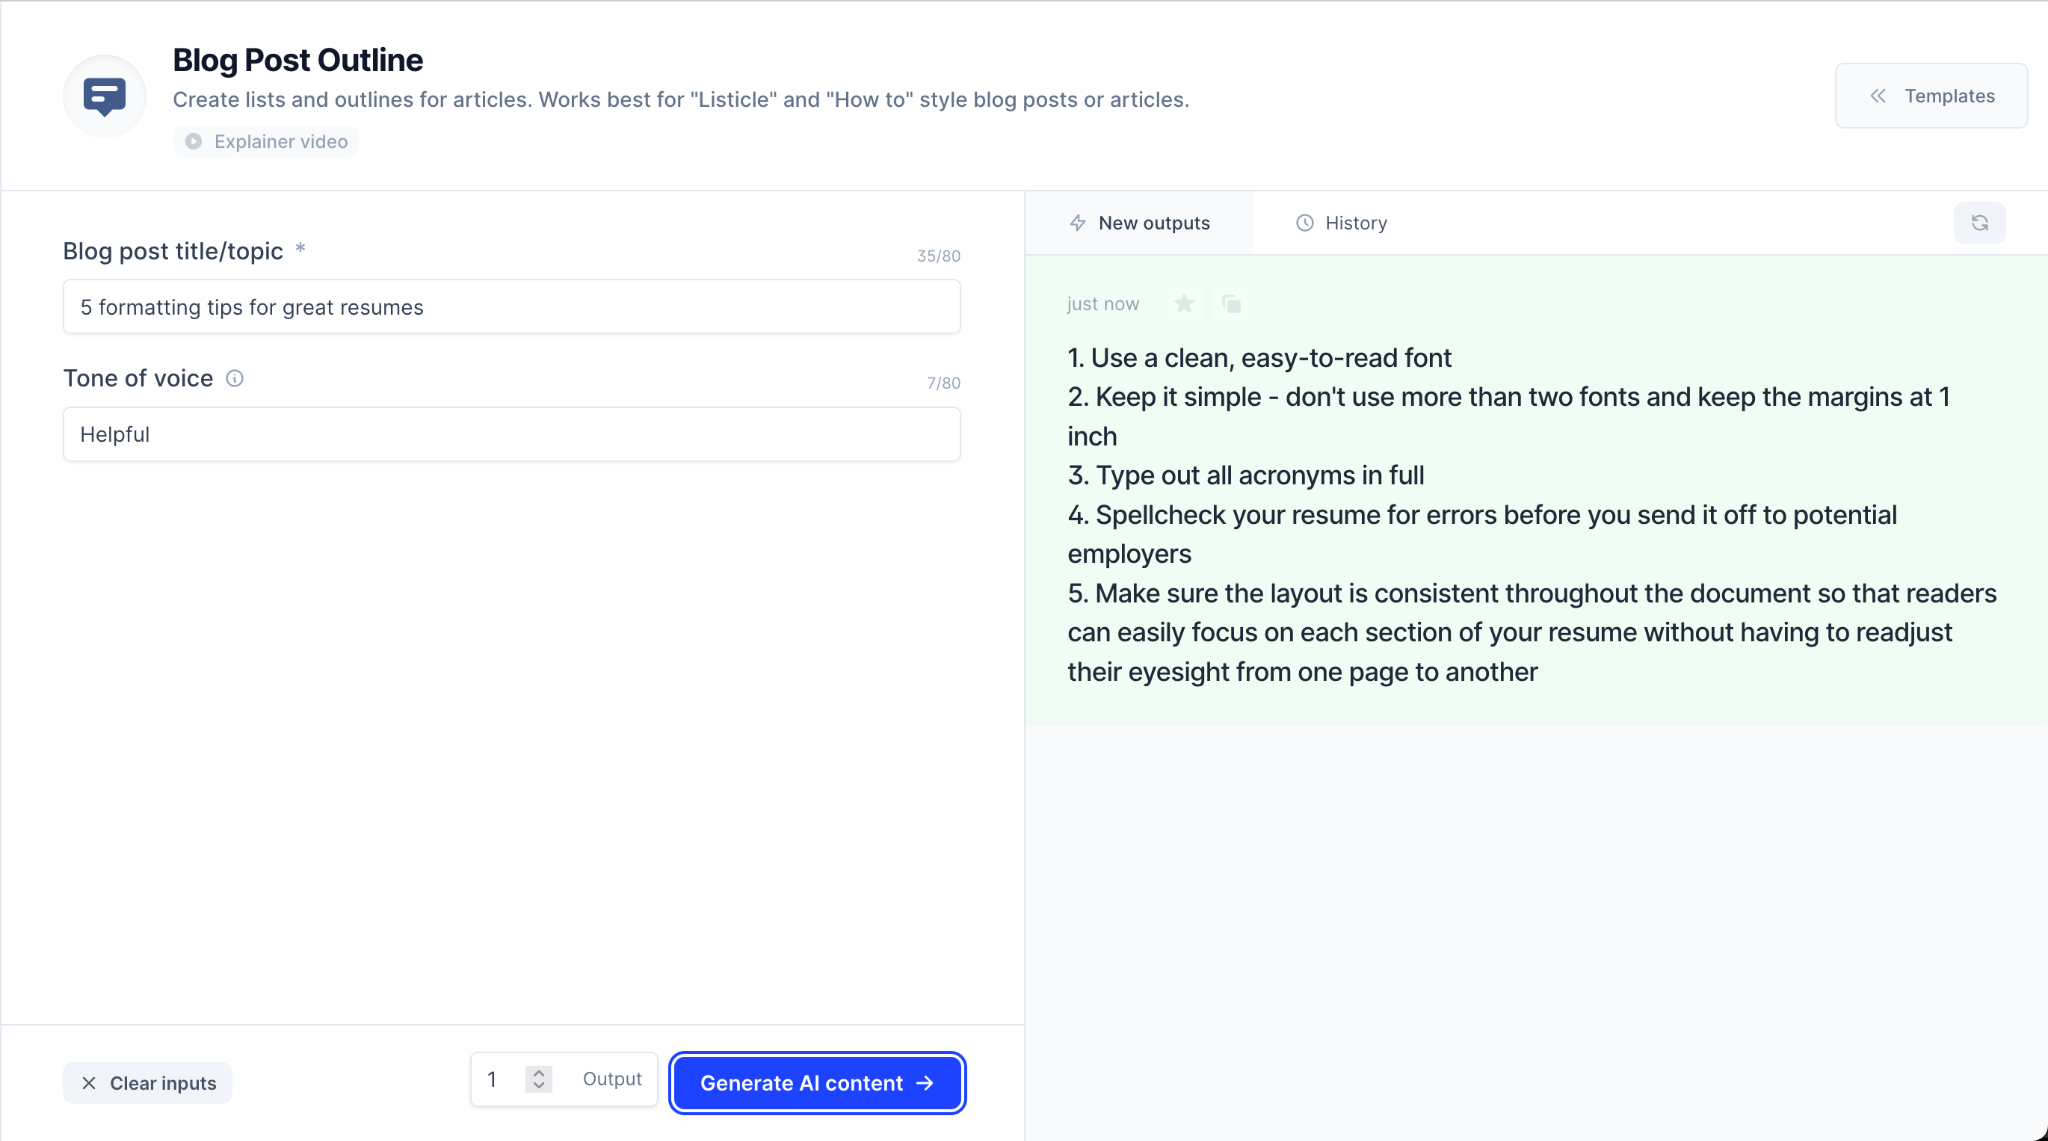
Task: Click the History clock icon
Action: point(1304,223)
